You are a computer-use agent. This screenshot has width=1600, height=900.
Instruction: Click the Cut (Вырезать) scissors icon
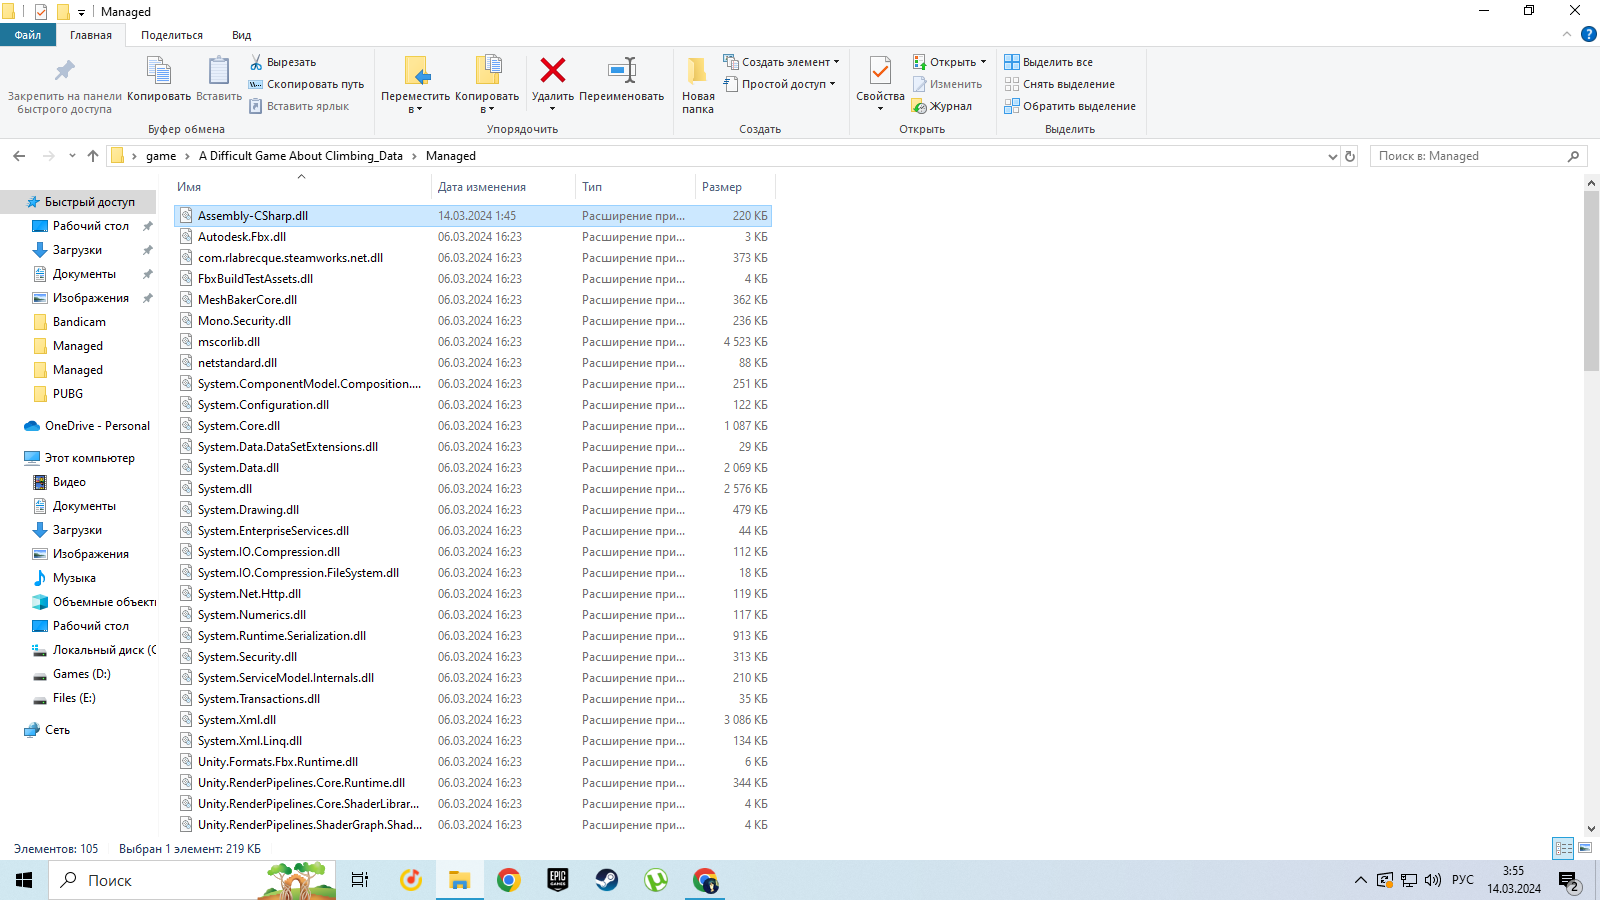[256, 62]
